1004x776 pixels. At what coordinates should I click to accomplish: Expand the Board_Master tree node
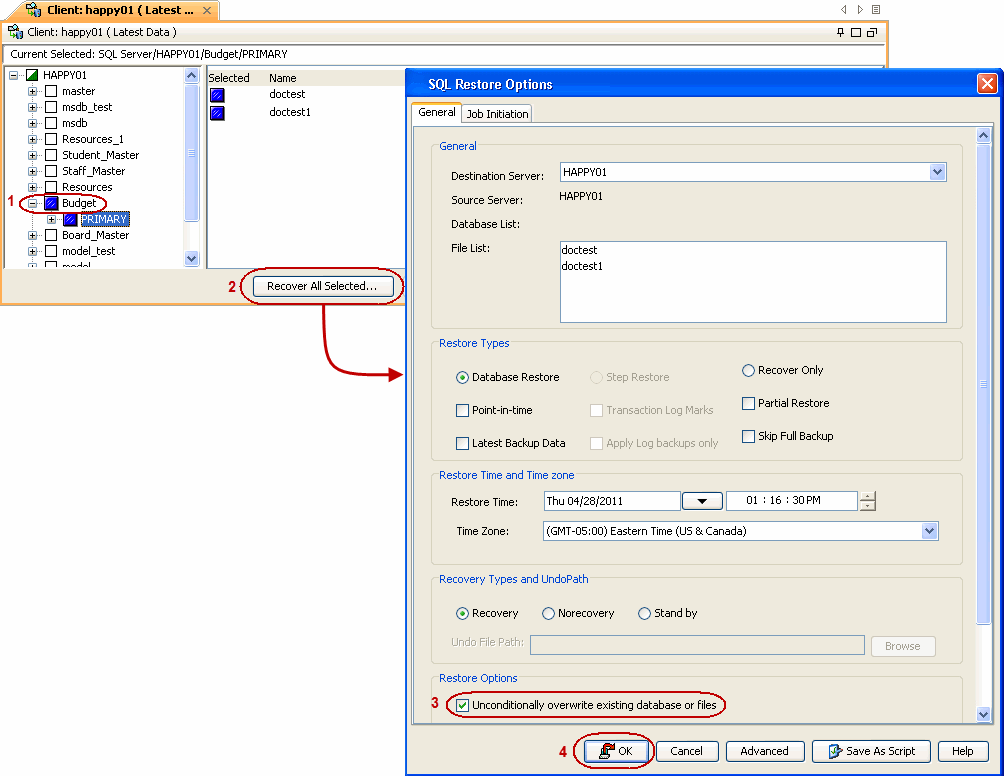point(32,235)
